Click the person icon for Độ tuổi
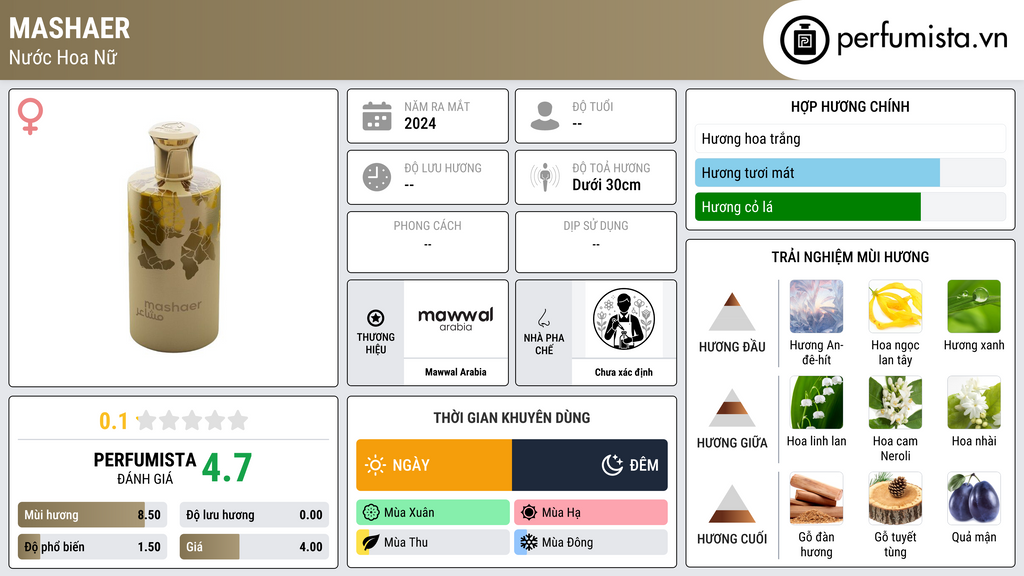The width and height of the screenshot is (1024, 576). (x=545, y=116)
